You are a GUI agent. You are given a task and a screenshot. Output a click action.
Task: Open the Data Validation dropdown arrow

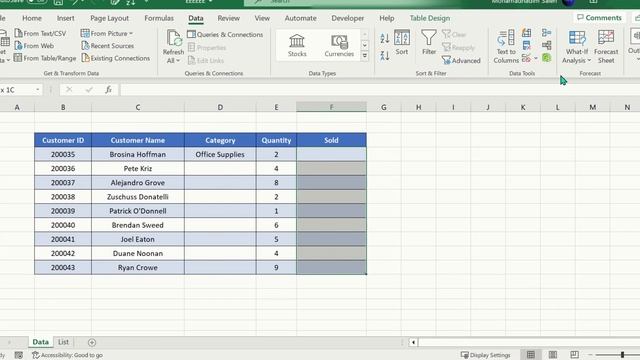click(x=536, y=58)
